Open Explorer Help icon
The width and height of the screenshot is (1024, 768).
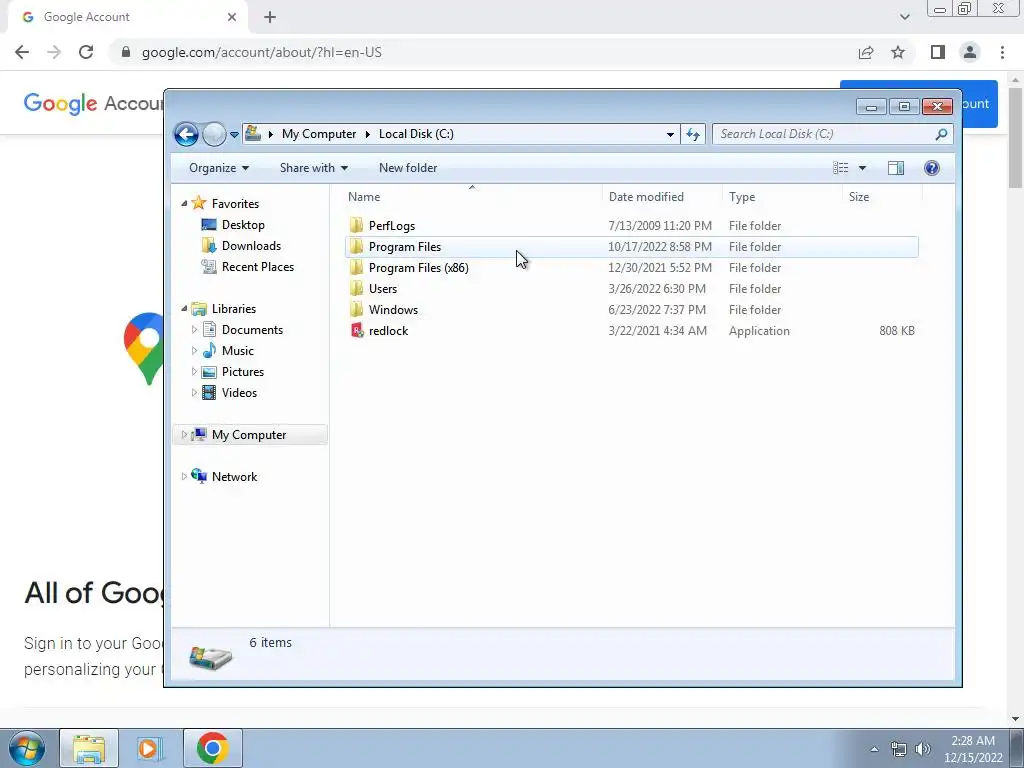tap(932, 168)
